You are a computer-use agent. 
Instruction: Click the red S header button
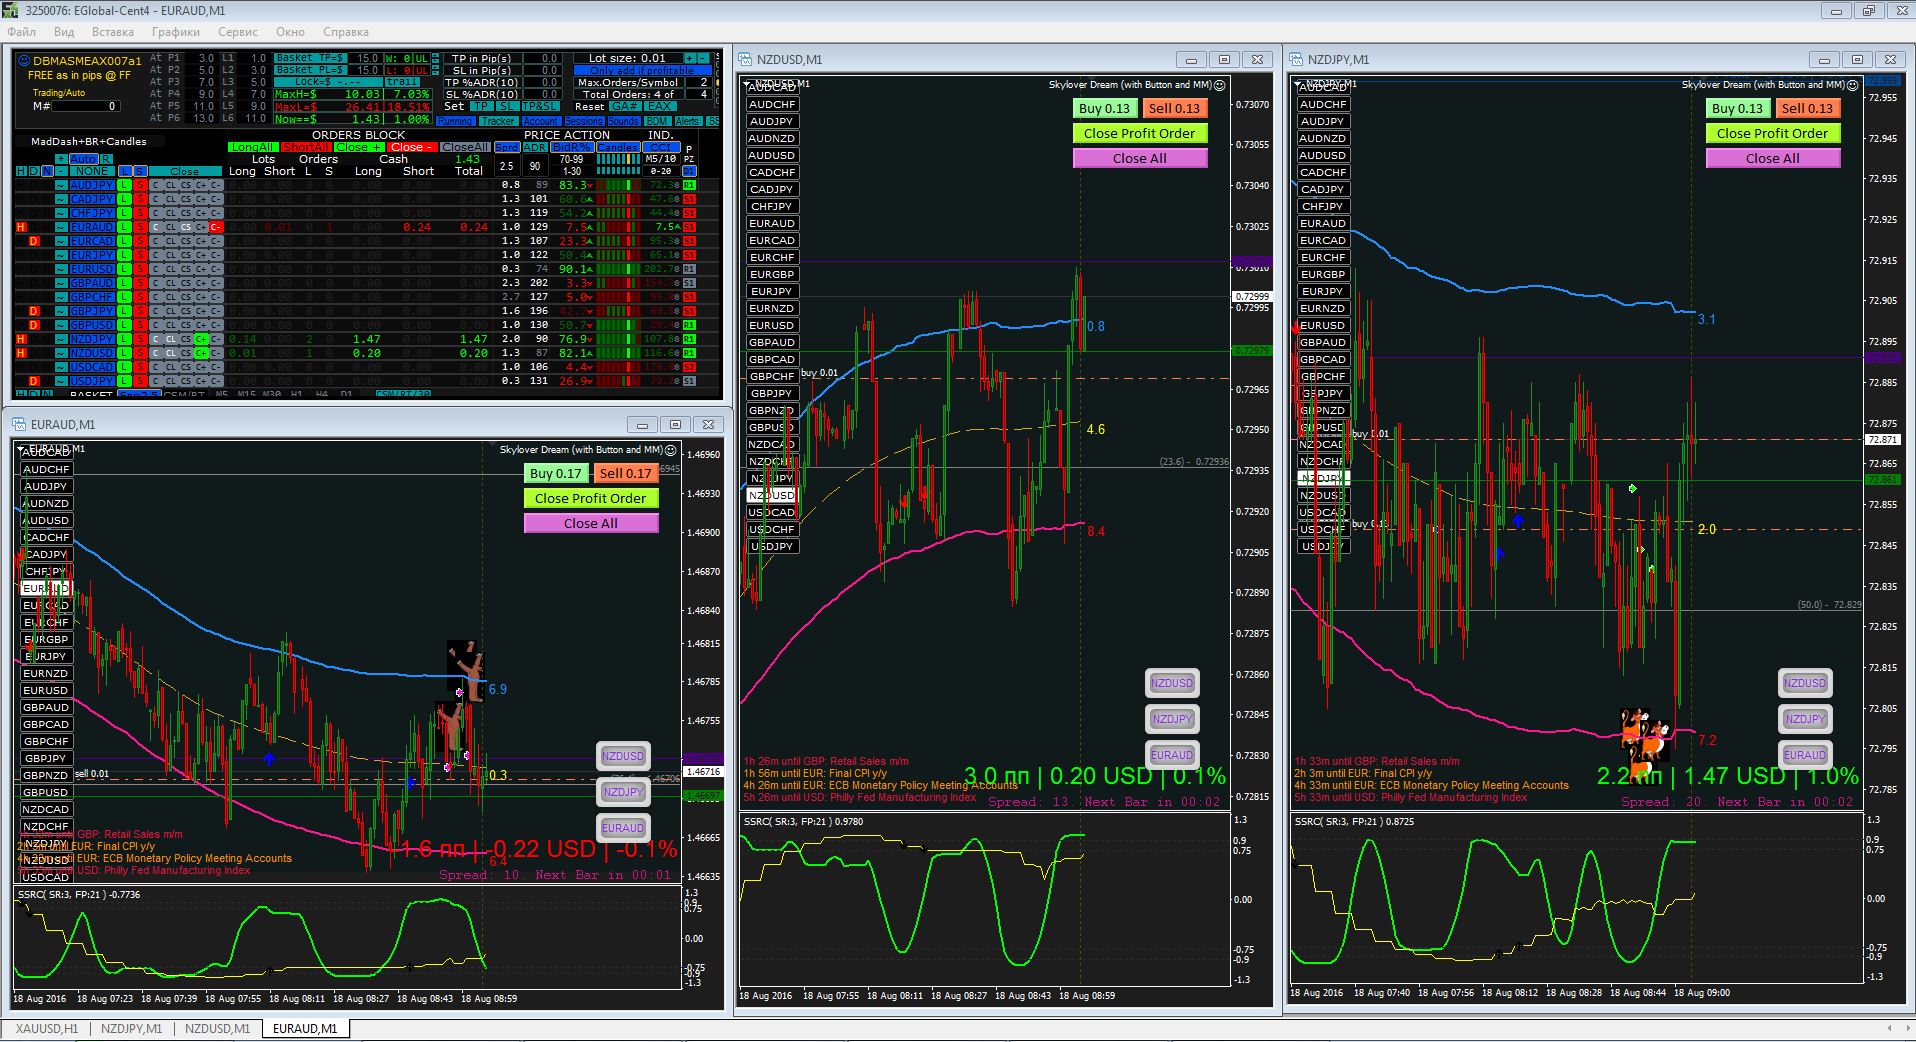(x=139, y=171)
